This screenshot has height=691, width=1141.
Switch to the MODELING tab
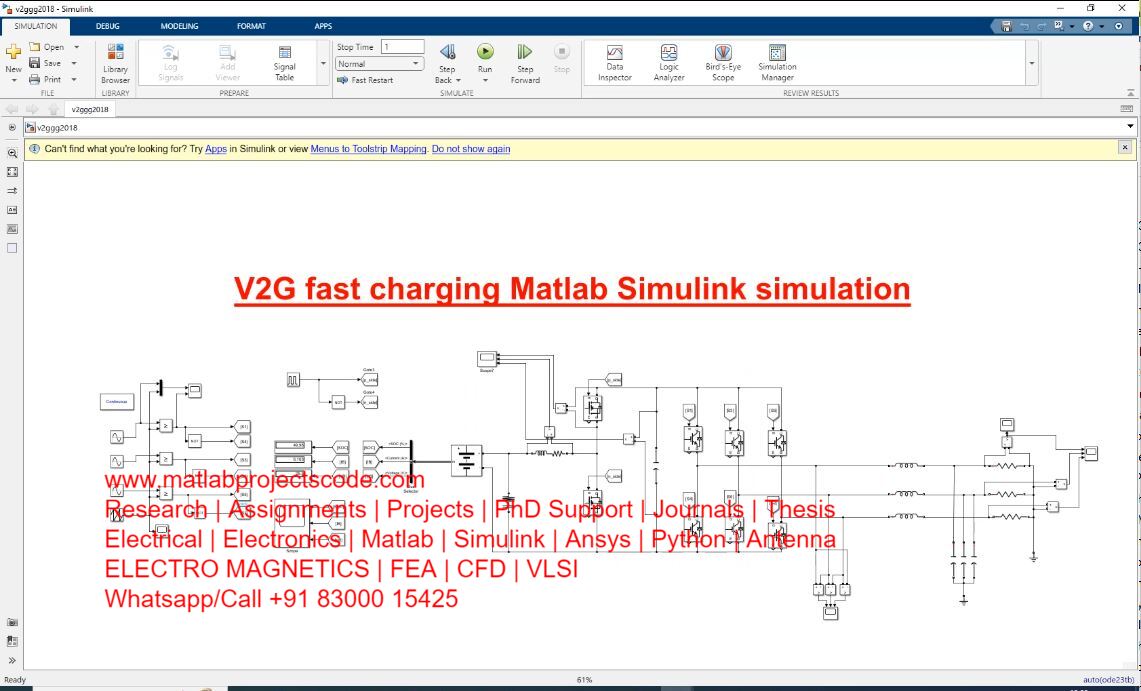tap(179, 26)
